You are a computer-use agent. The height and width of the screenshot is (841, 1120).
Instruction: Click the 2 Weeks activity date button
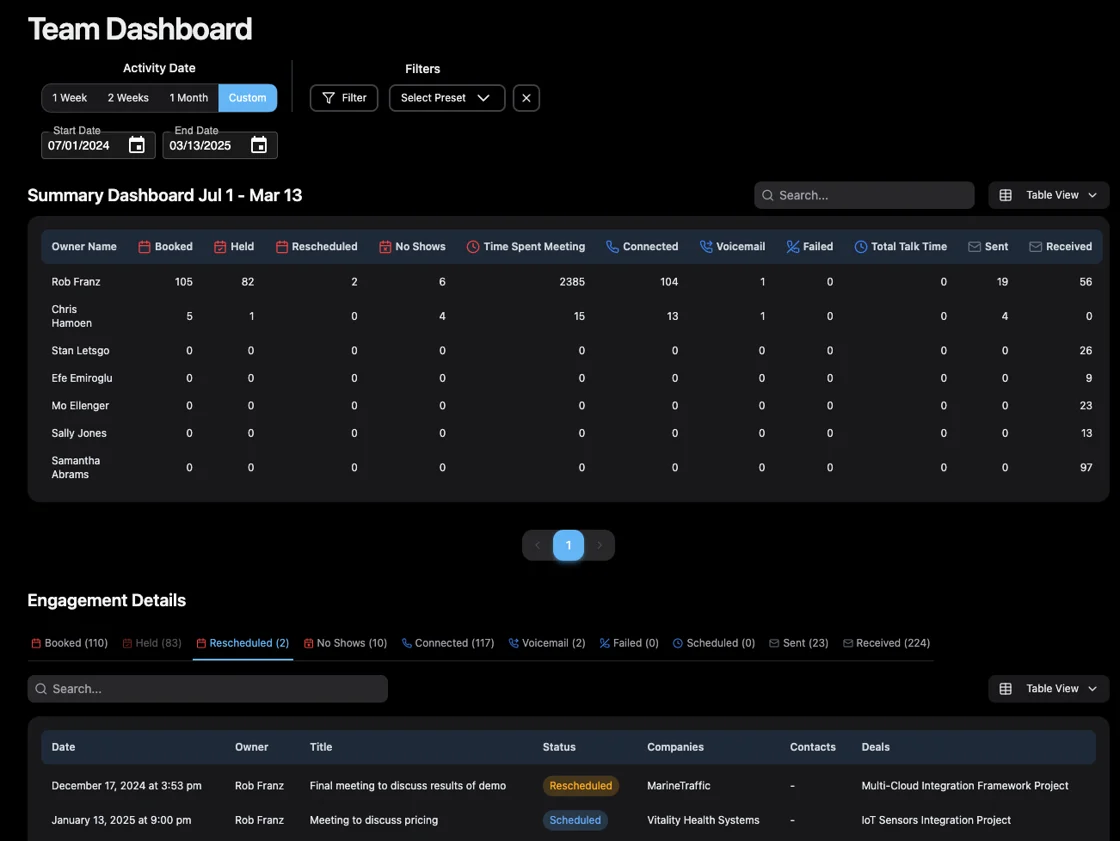(x=128, y=97)
